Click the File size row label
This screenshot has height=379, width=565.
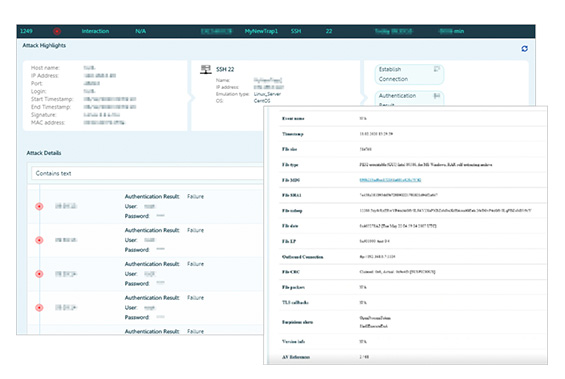point(290,149)
